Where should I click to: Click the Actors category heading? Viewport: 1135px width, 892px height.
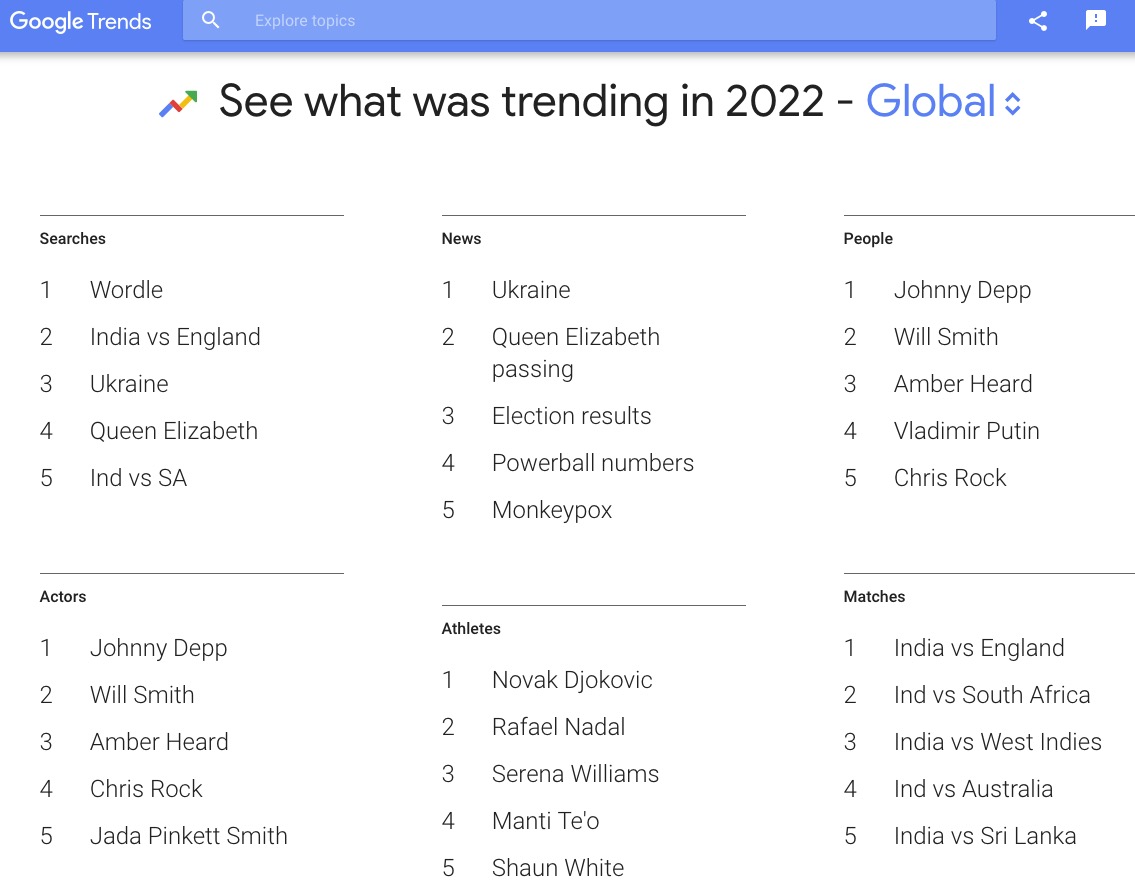coord(63,597)
